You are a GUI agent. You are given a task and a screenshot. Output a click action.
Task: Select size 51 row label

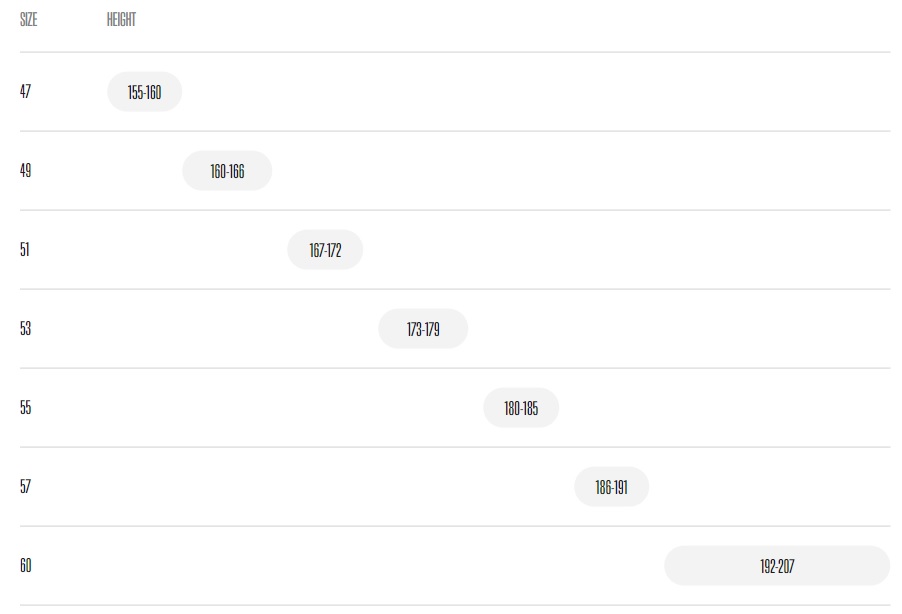pos(24,249)
